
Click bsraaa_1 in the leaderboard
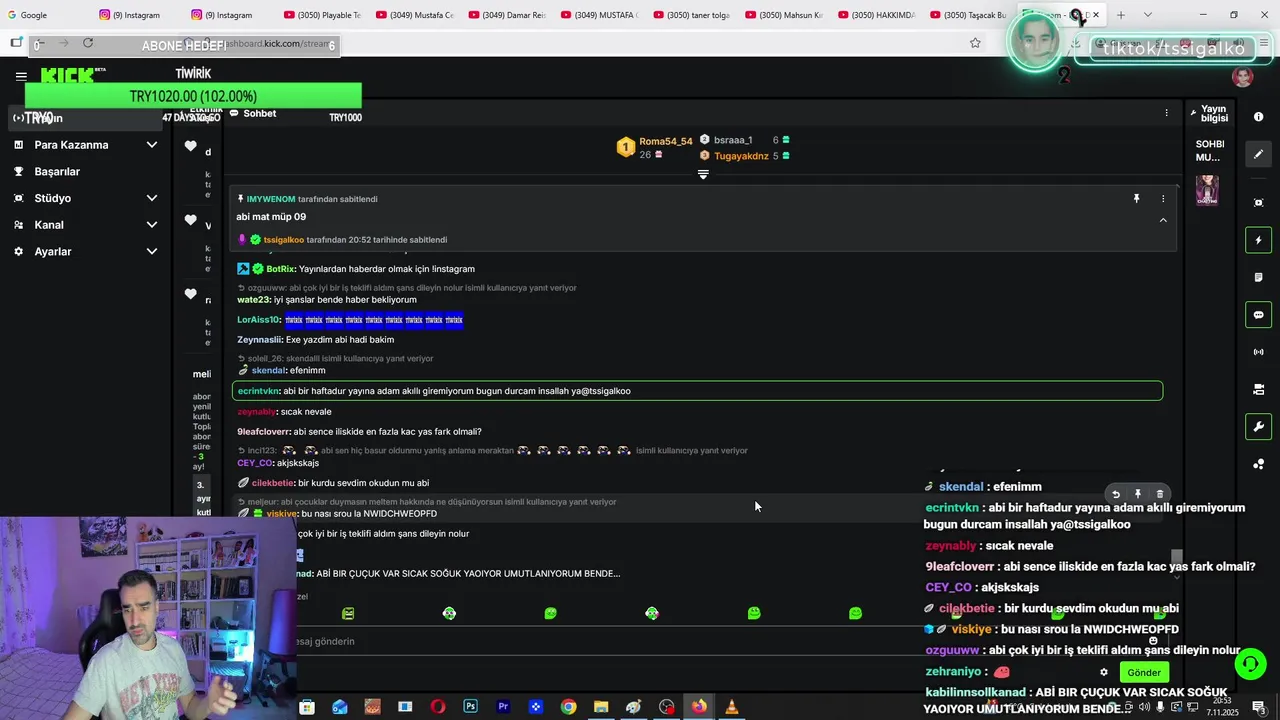pyautogui.click(x=733, y=140)
